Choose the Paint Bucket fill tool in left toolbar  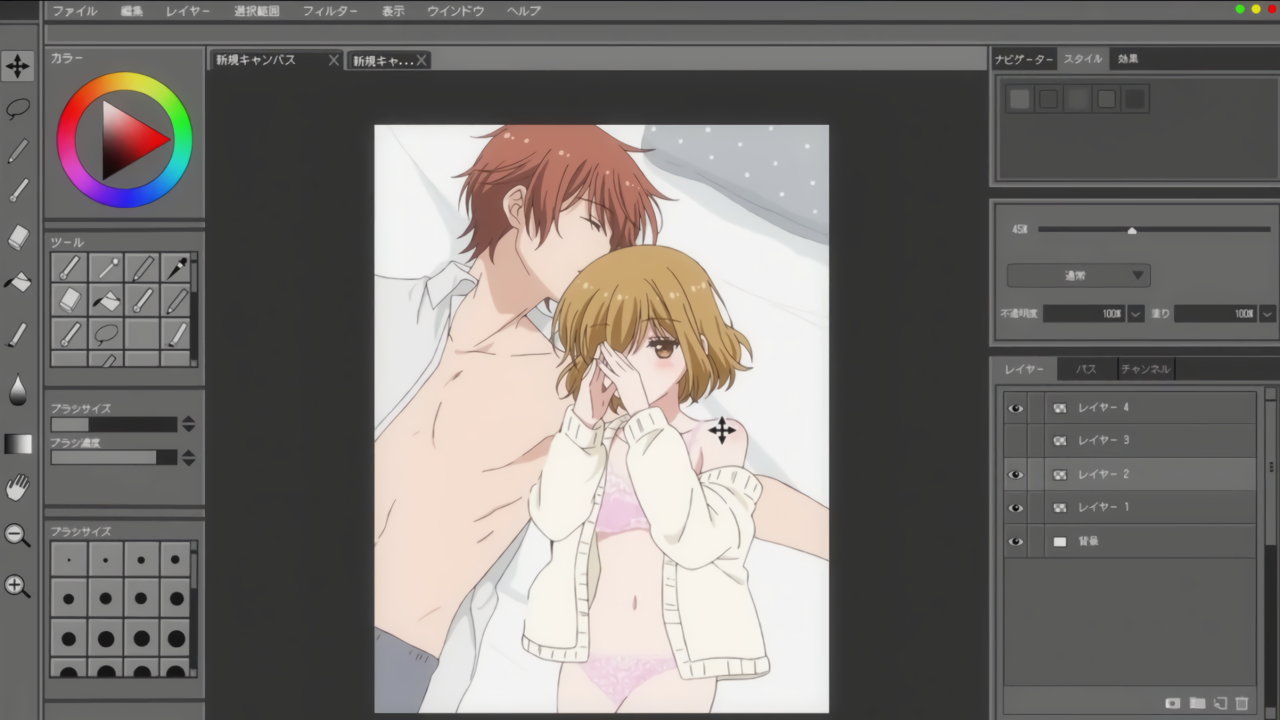coord(18,283)
